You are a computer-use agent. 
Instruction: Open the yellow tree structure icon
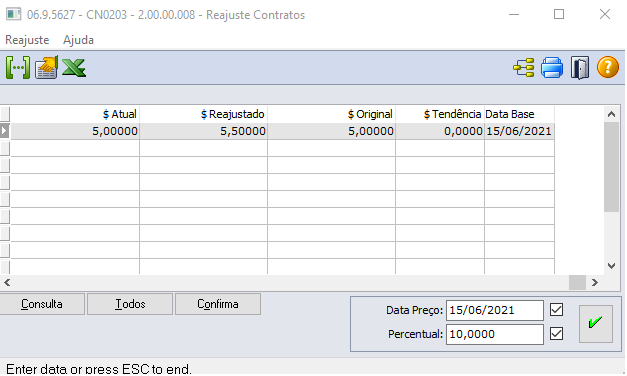coord(524,68)
